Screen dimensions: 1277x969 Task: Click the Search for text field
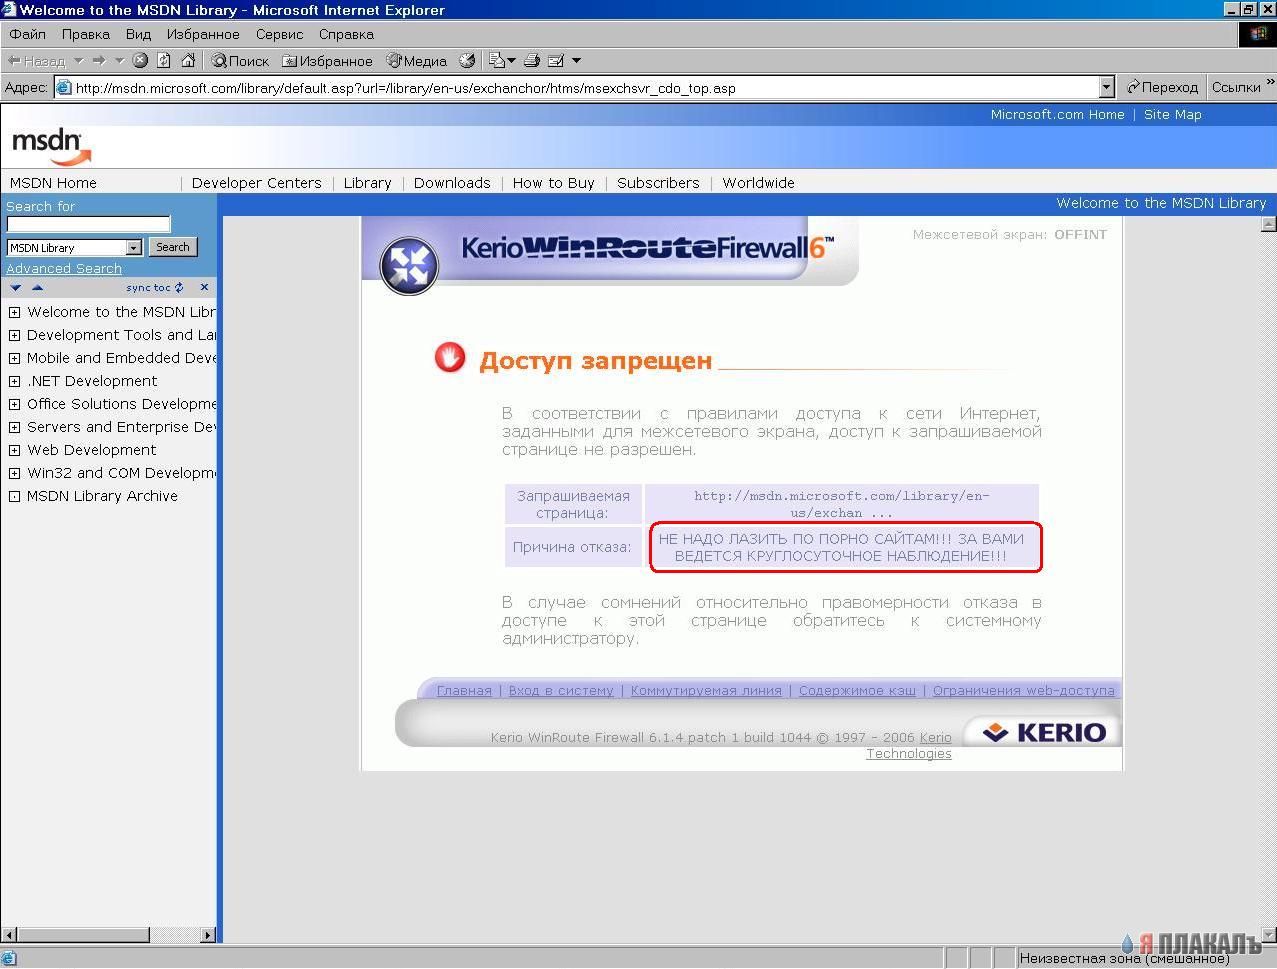click(89, 224)
